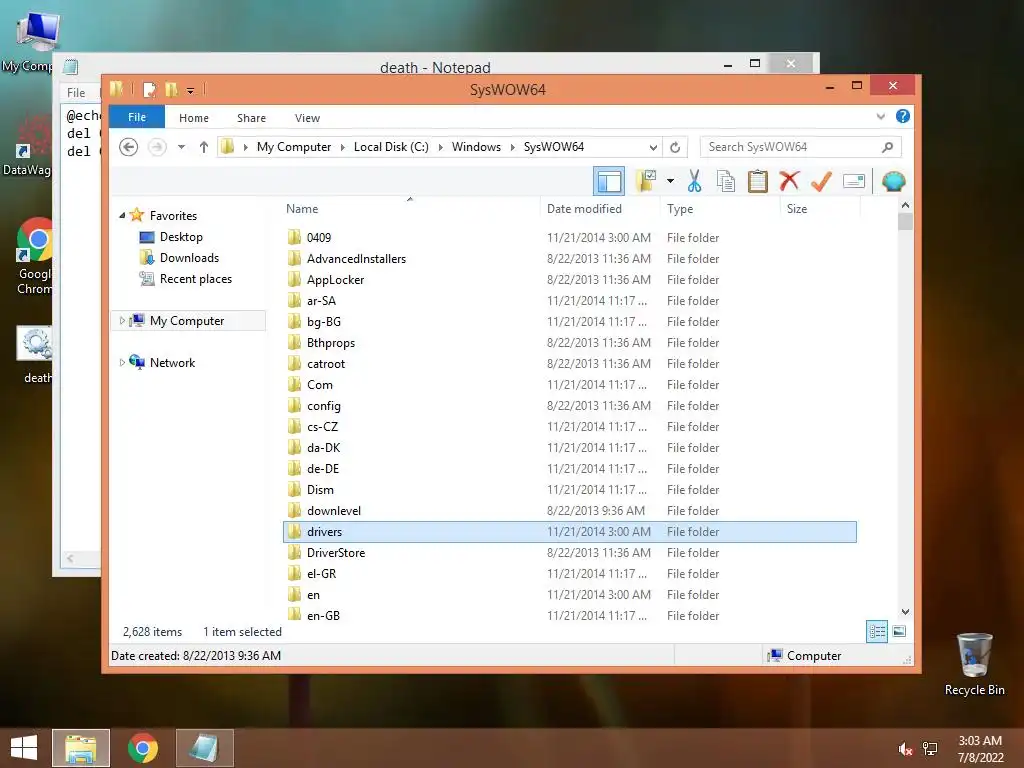Click the muted volume tray icon

pyautogui.click(x=905, y=749)
